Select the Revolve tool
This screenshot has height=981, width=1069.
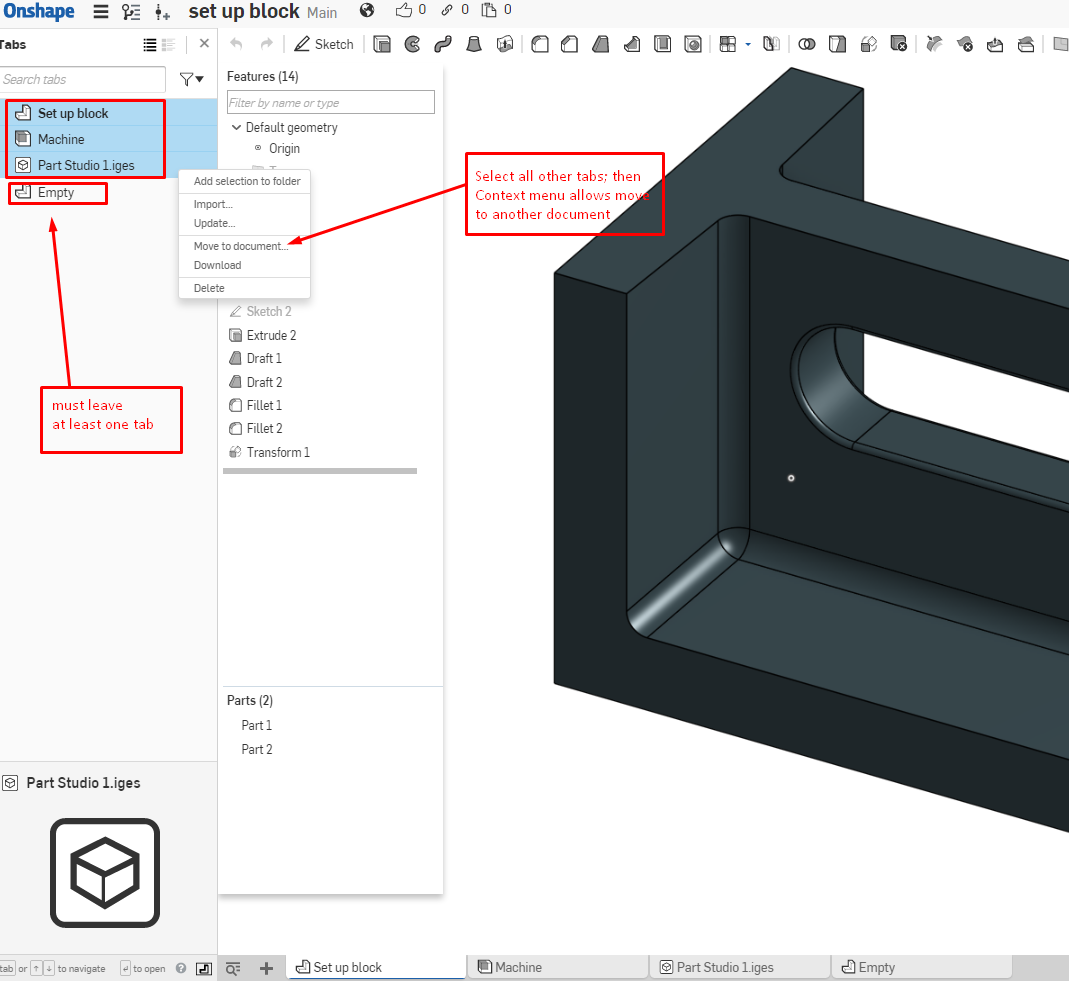(x=412, y=44)
